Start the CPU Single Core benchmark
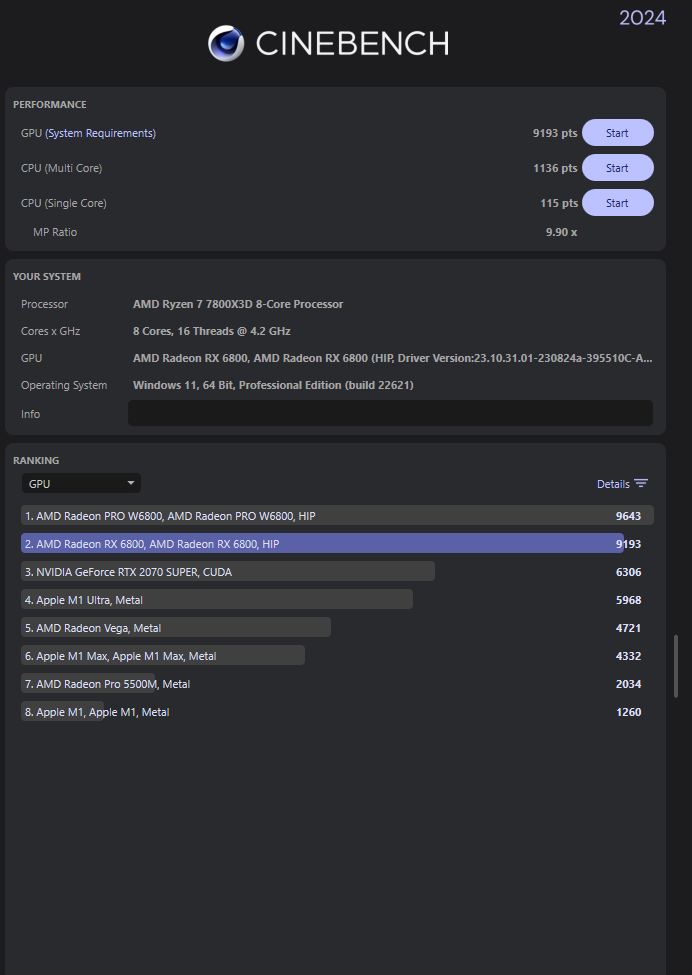This screenshot has height=975, width=692. [617, 203]
